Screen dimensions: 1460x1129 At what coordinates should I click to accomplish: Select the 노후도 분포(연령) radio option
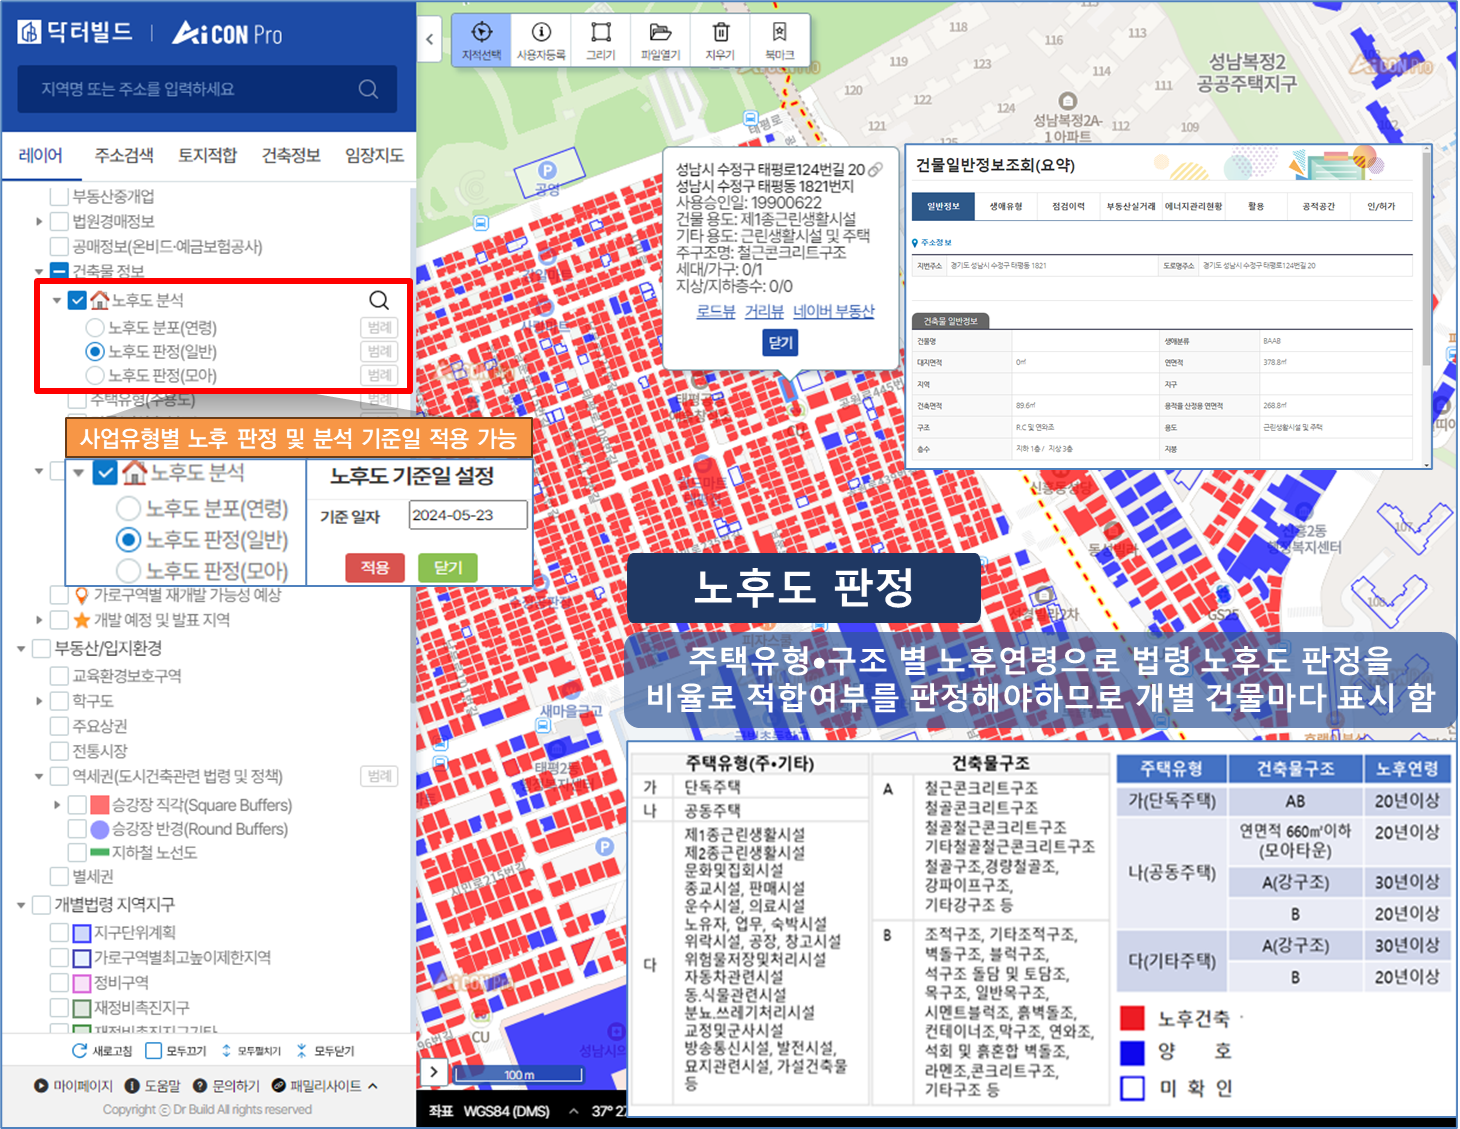(95, 327)
